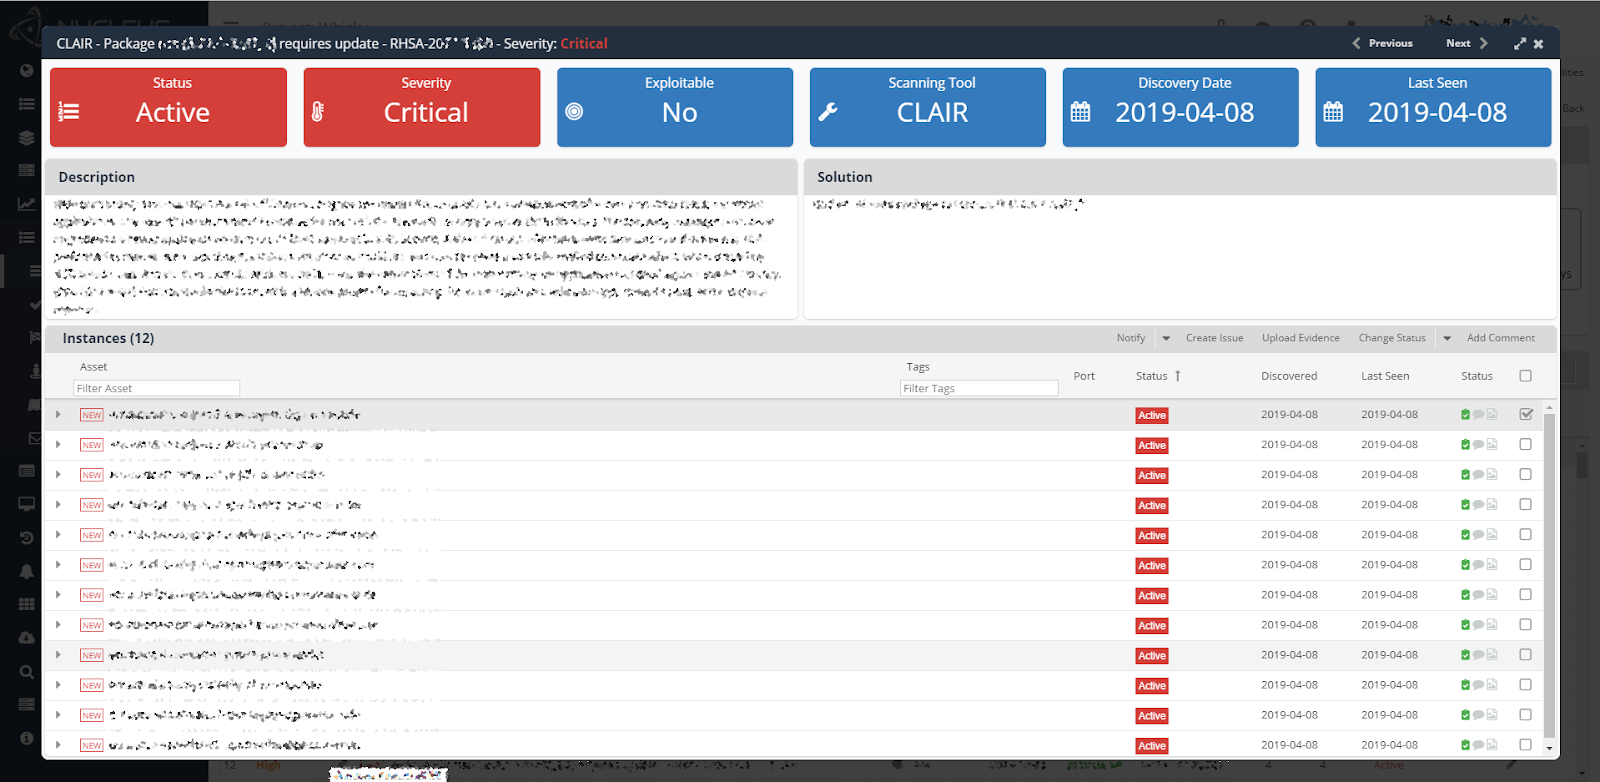Uncheck the checked first instance row checkbox
This screenshot has height=782, width=1600.
pos(1526,414)
